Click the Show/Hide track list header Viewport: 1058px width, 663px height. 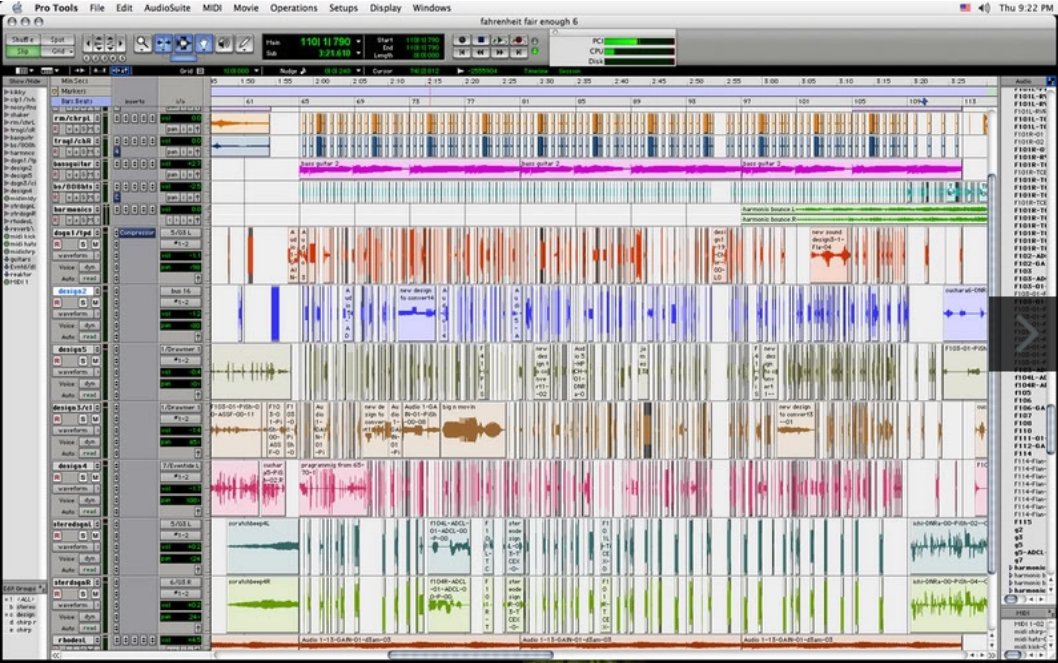pos(25,81)
